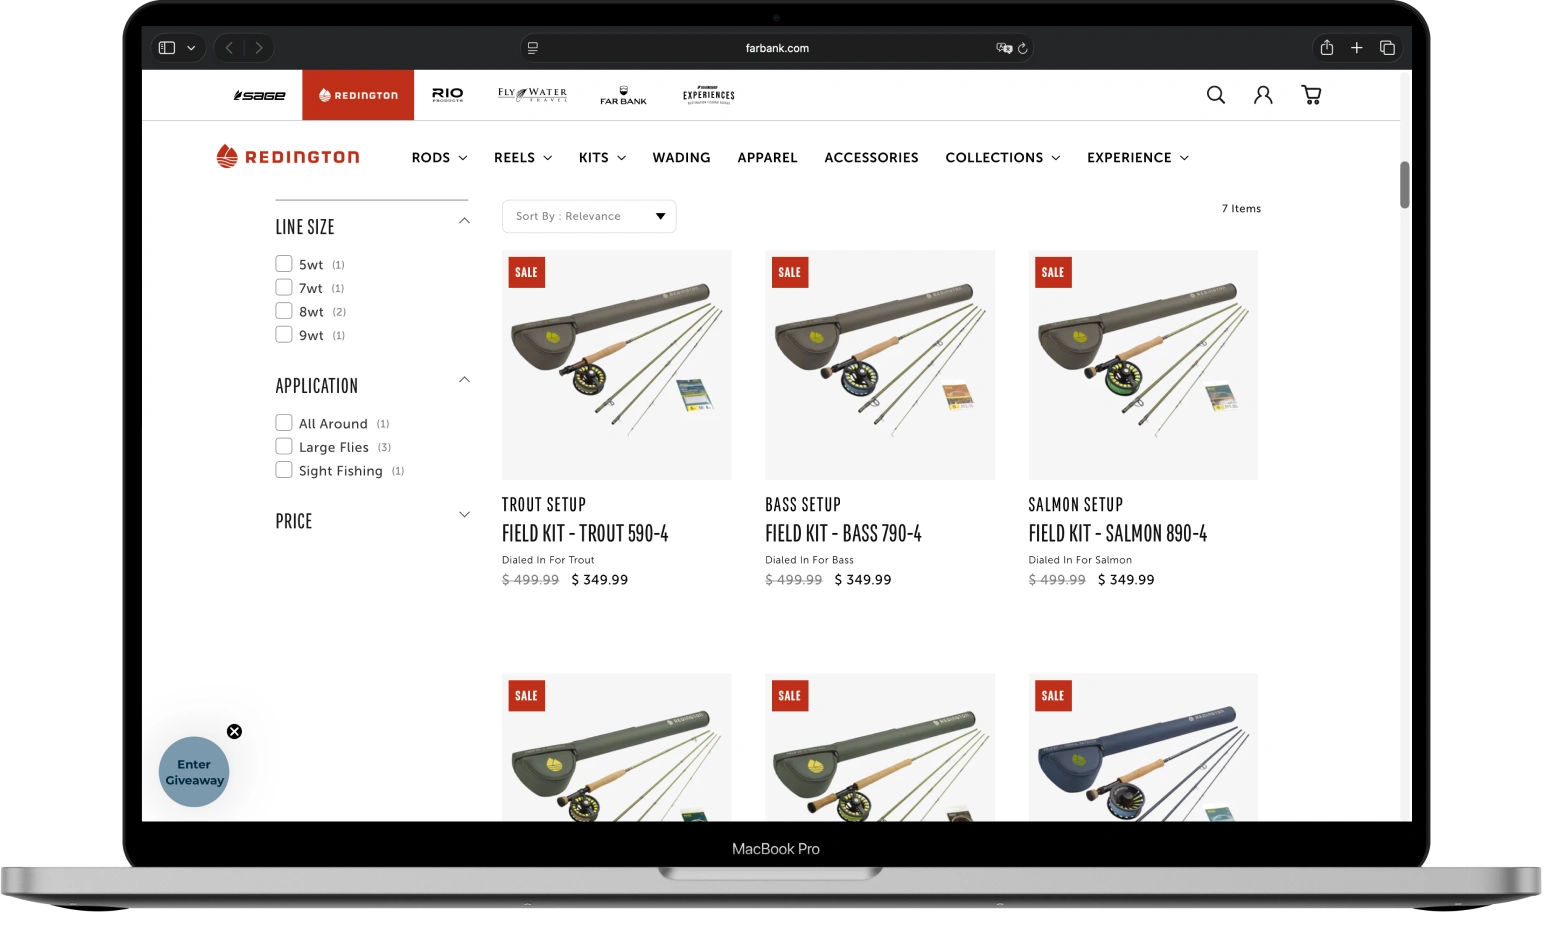Viewport: 1546px width, 936px height.
Task: Check the Sight Fishing application filter
Action: pyautogui.click(x=284, y=470)
